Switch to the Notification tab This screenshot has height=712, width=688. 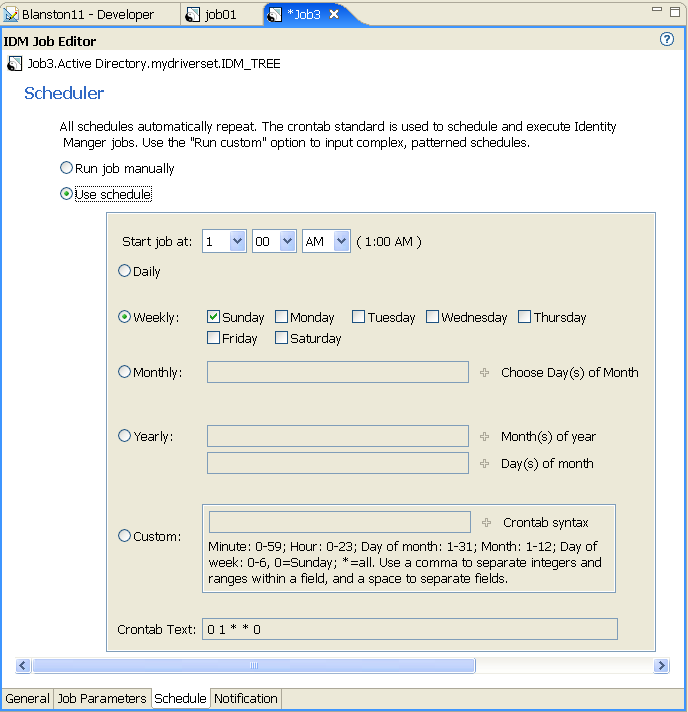(x=246, y=698)
